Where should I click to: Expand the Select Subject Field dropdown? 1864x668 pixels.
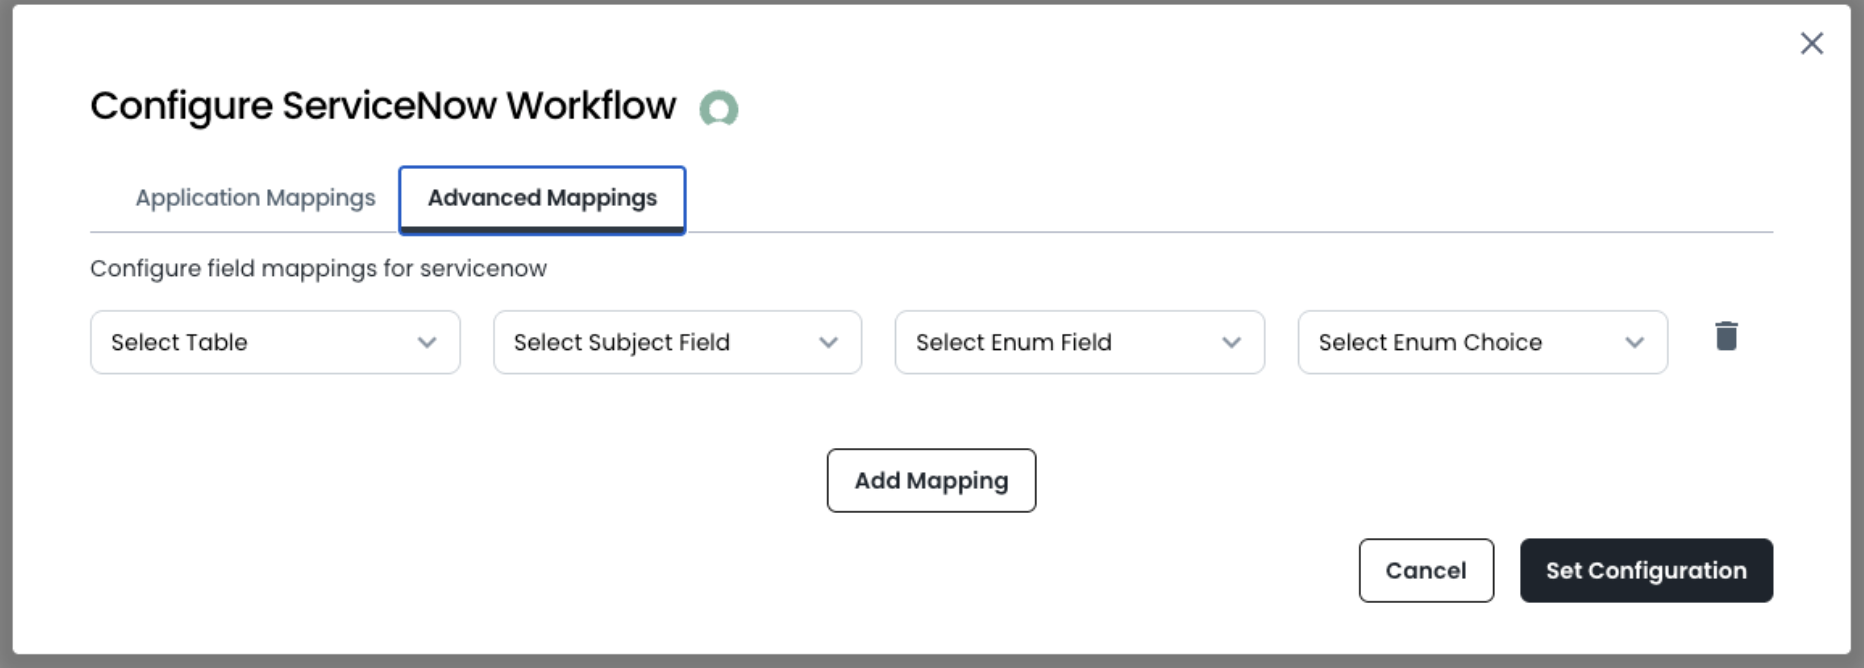tap(677, 342)
